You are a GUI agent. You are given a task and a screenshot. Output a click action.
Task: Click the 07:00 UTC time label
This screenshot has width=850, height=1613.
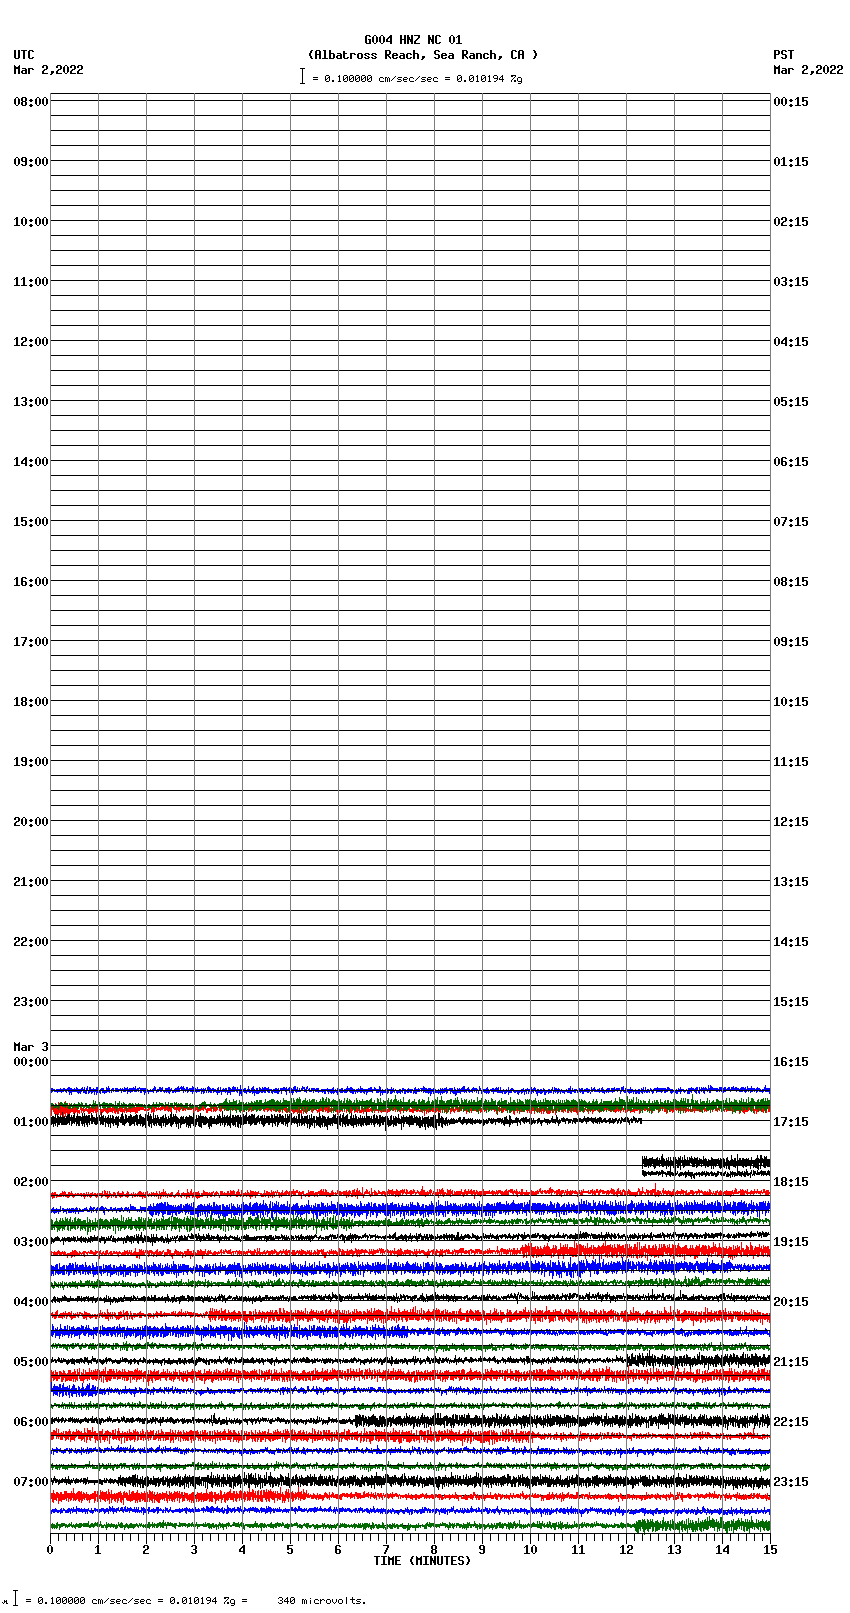coord(31,1482)
